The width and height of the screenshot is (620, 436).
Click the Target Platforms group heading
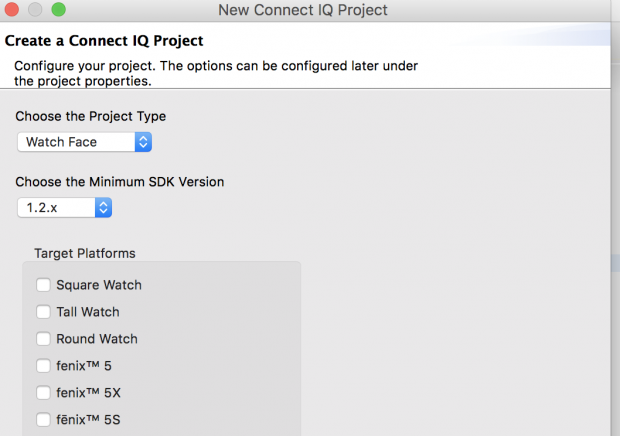coord(85,253)
